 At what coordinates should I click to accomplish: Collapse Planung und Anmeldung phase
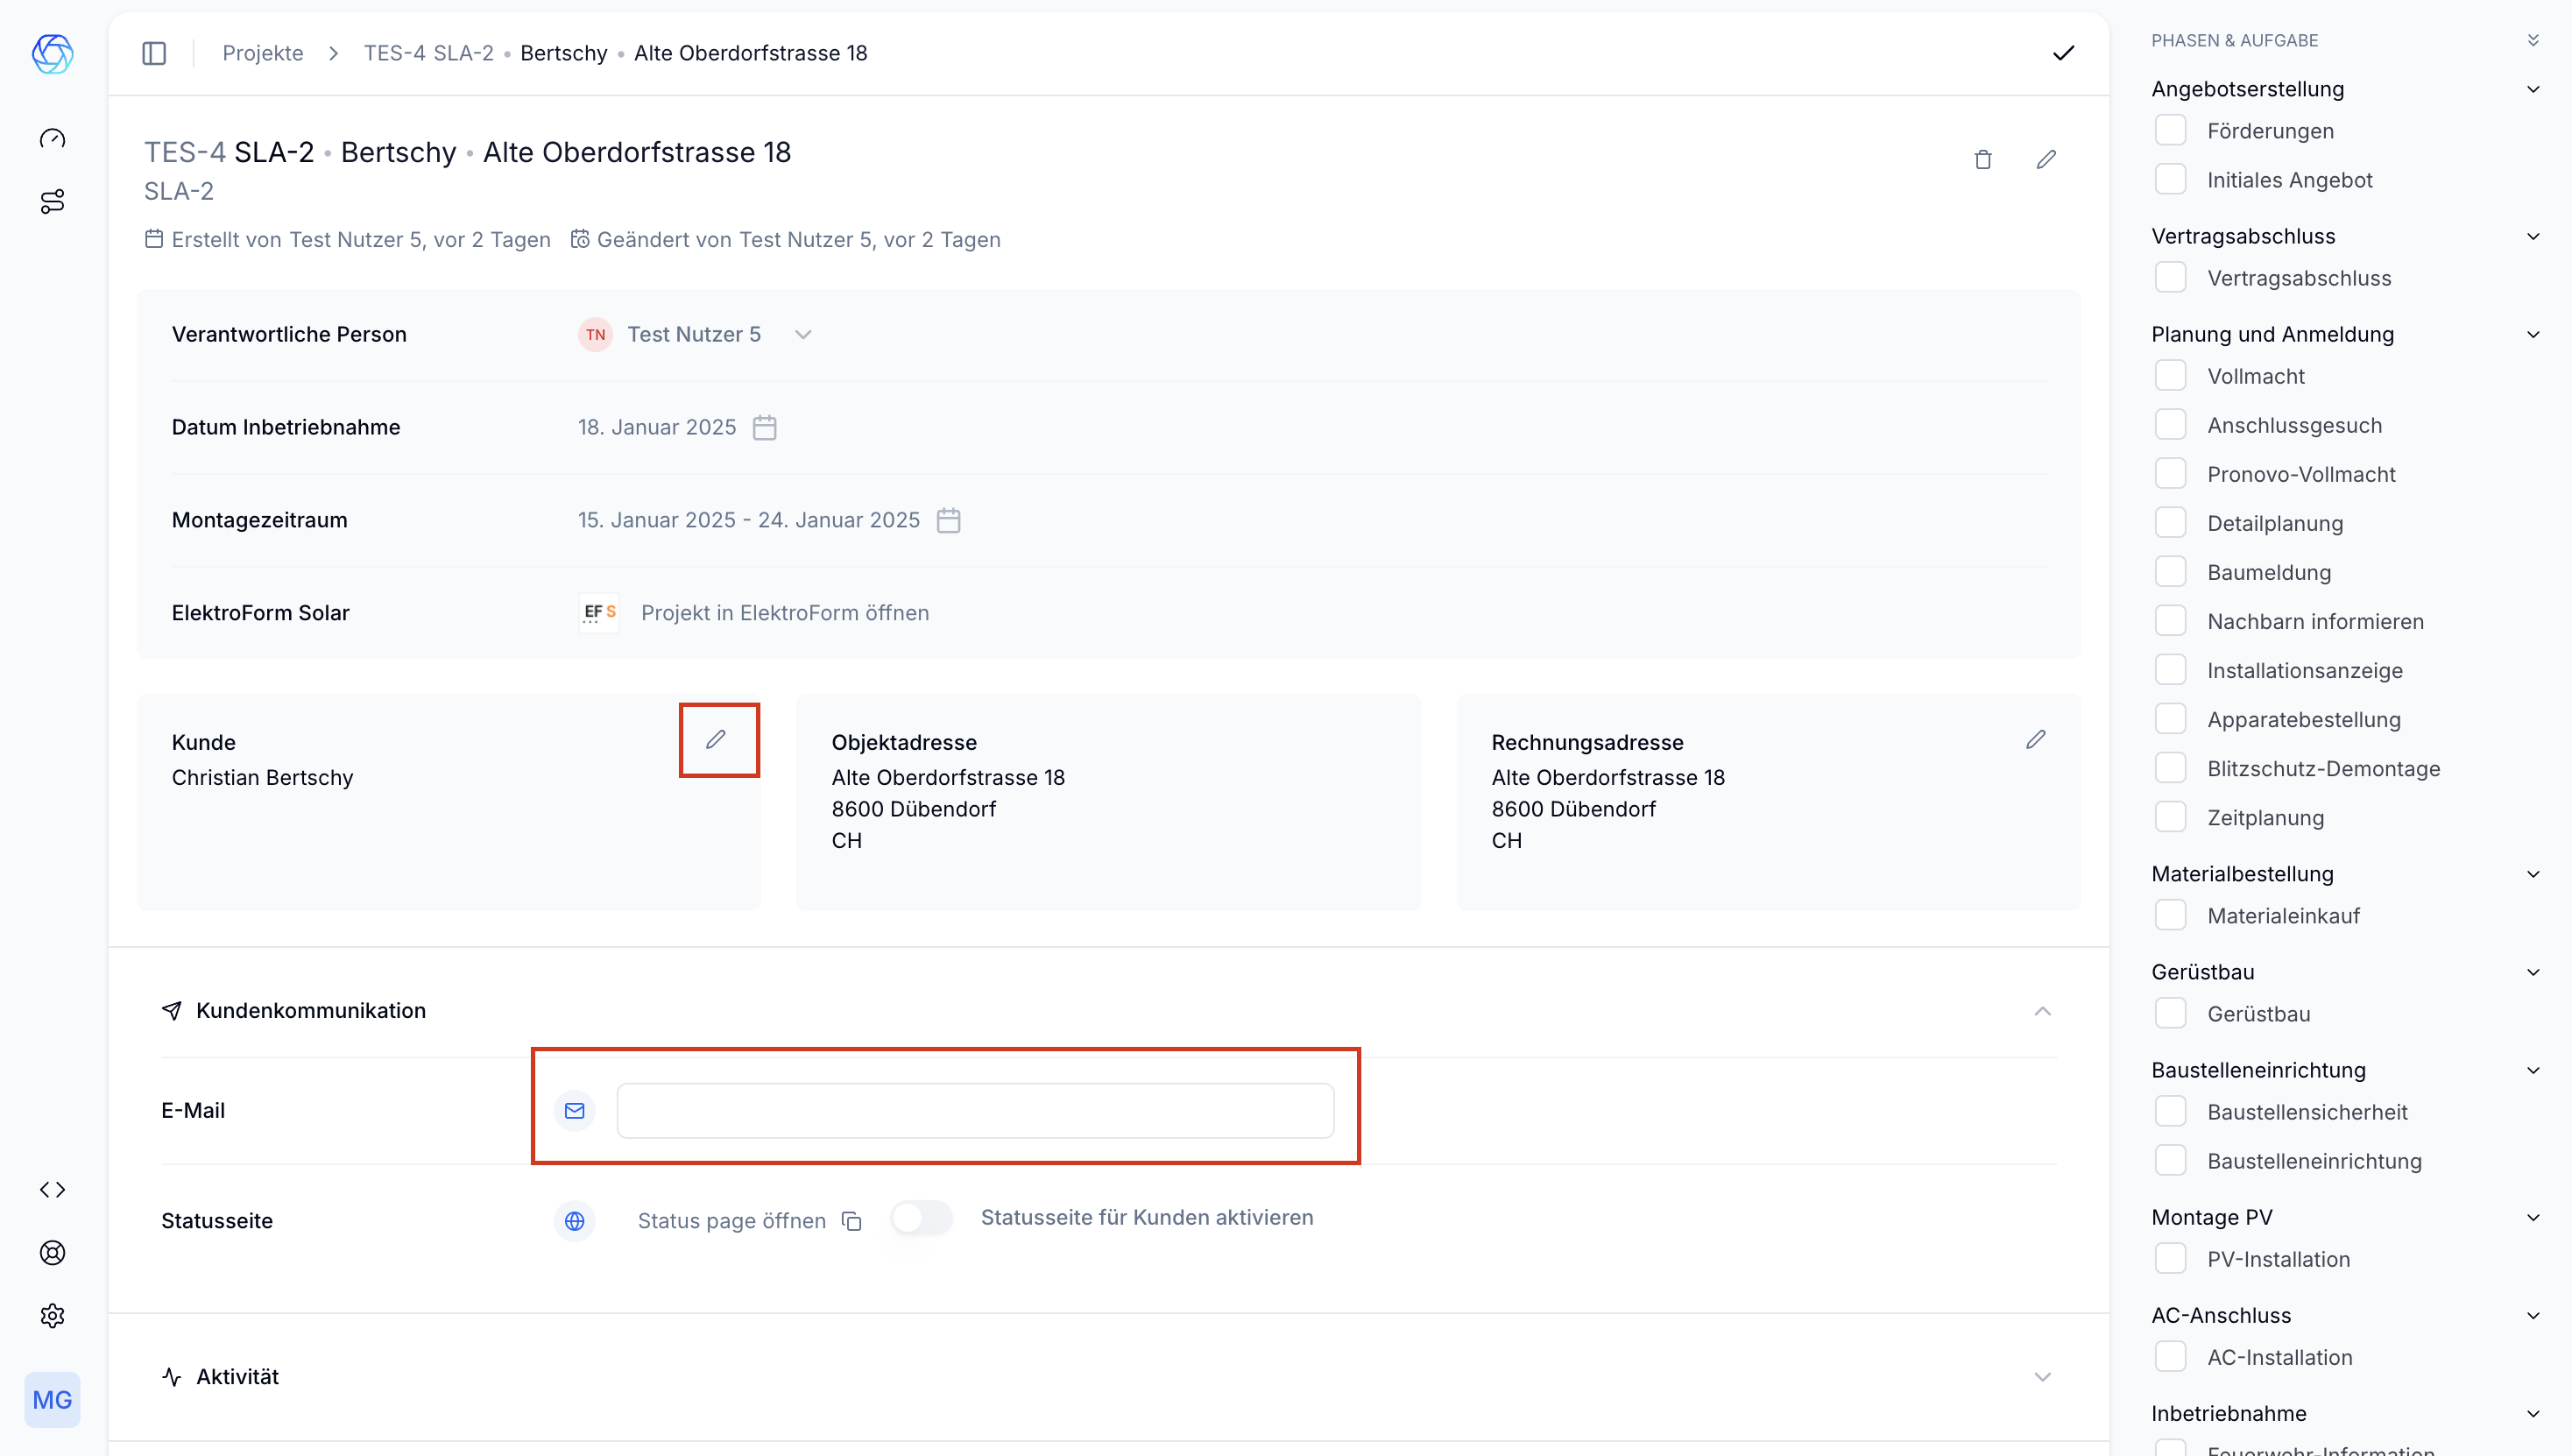(x=2533, y=335)
